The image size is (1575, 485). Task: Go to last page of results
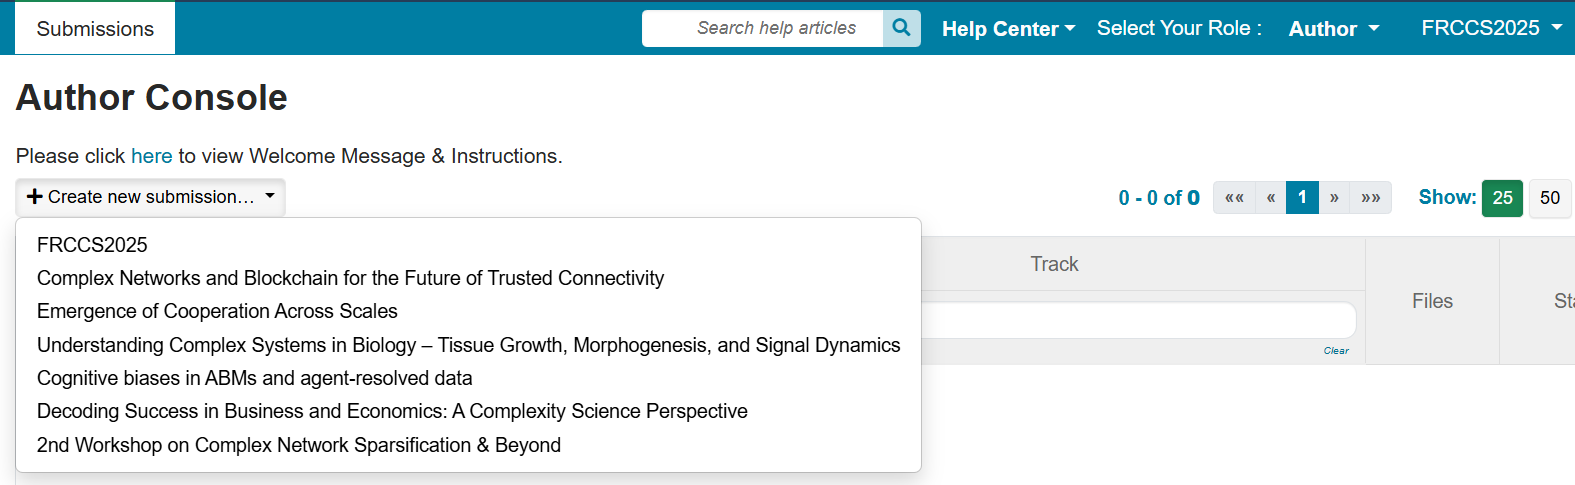[x=1370, y=198]
